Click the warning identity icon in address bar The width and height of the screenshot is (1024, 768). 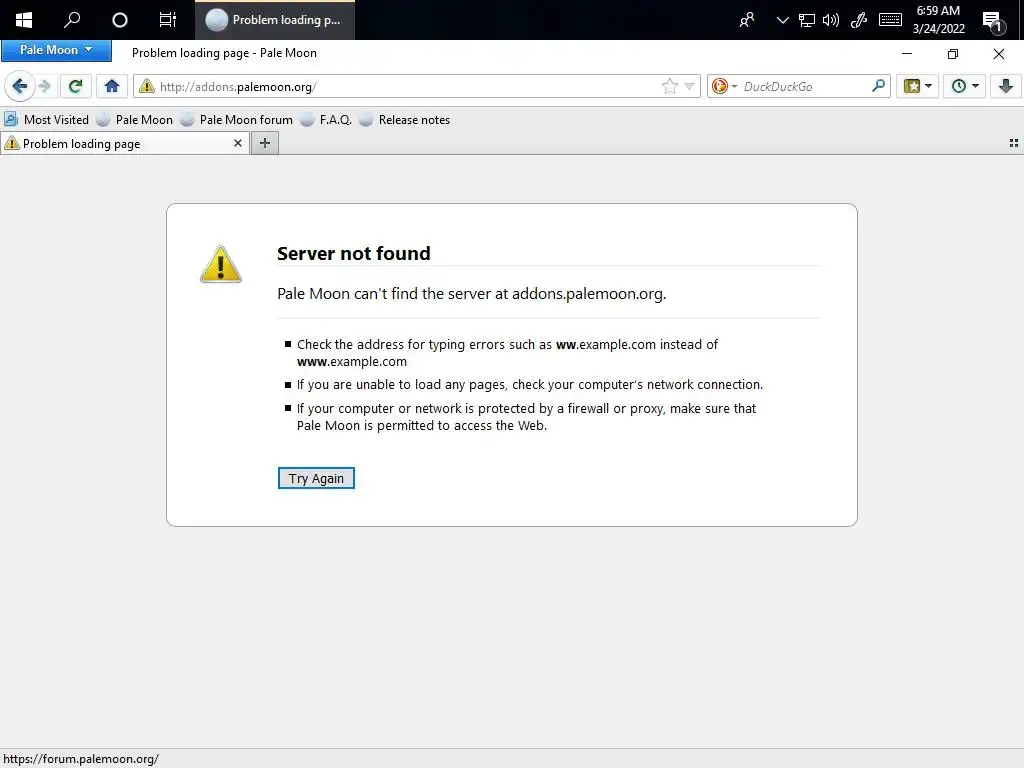pos(147,86)
